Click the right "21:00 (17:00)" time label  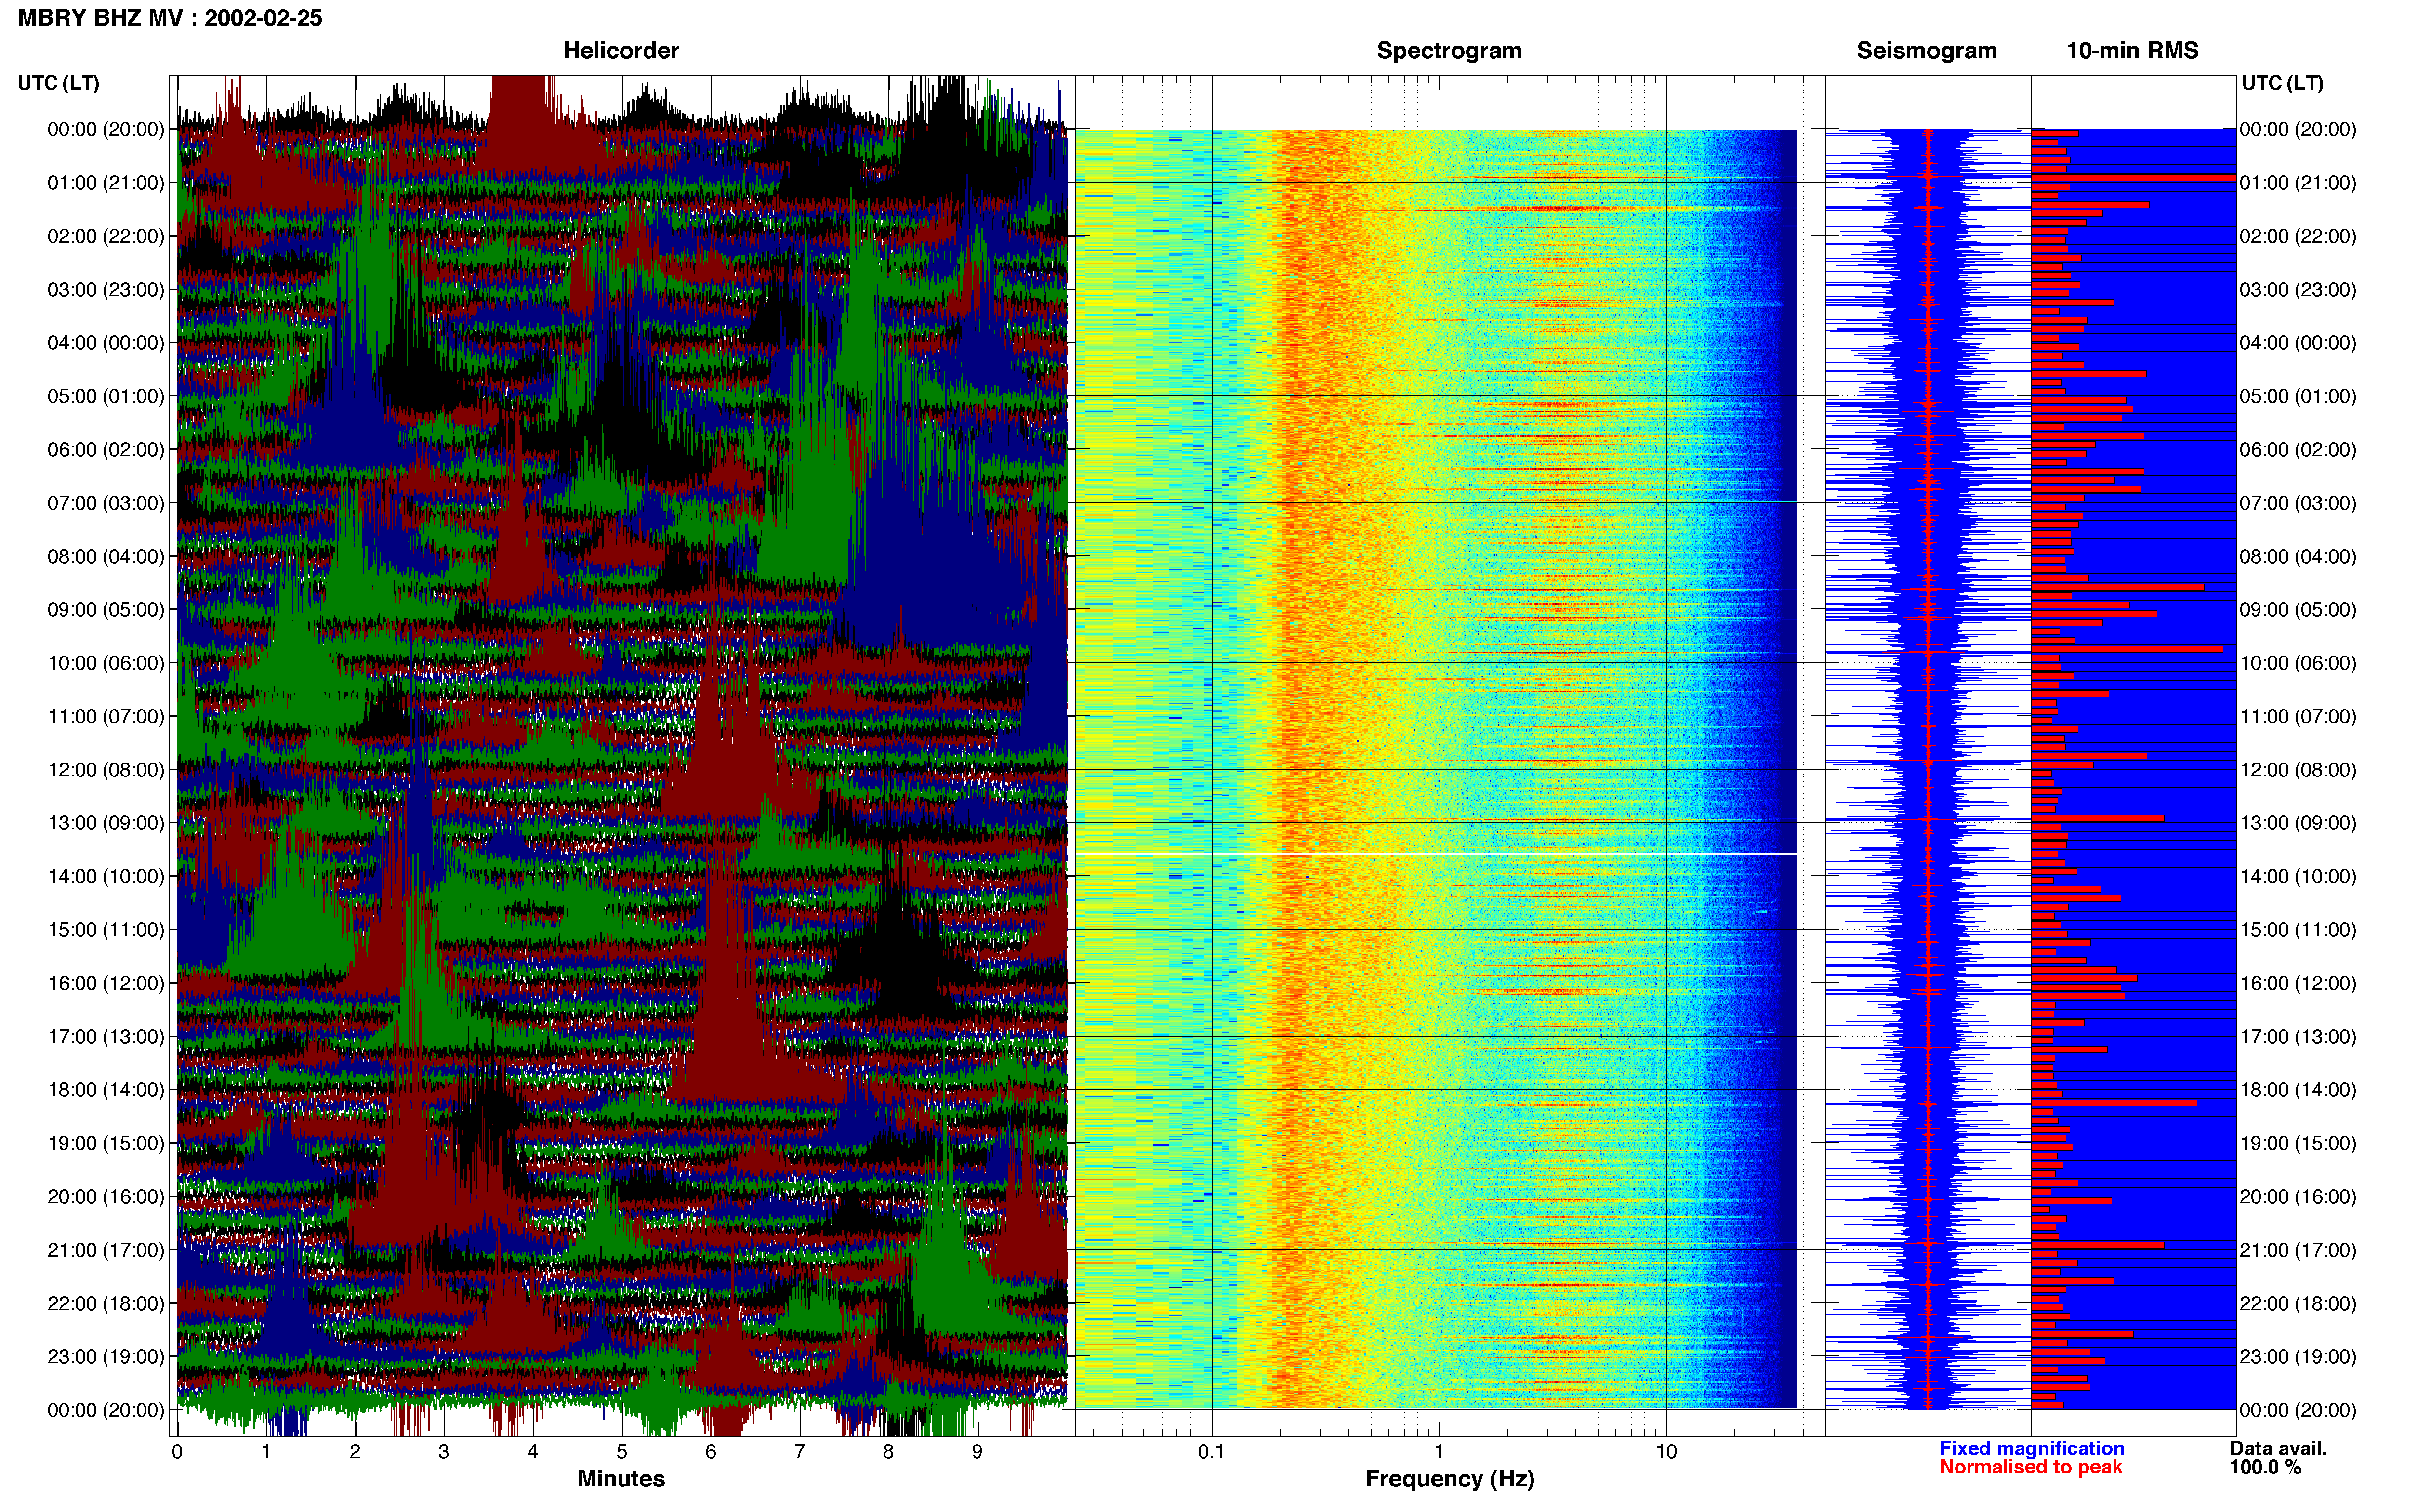[x=2298, y=1250]
